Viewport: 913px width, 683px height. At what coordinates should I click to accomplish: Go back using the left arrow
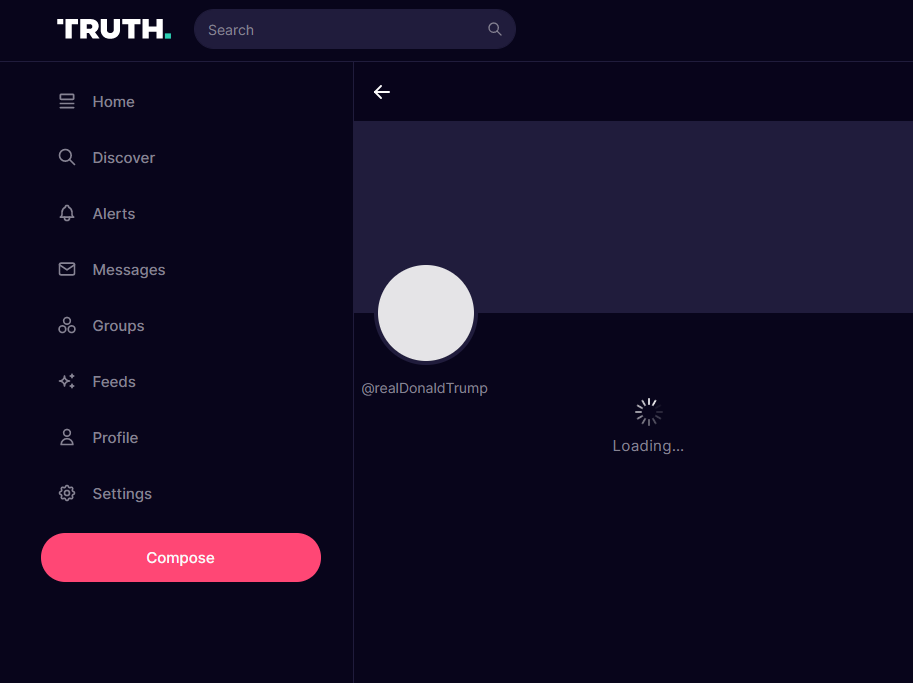(382, 92)
